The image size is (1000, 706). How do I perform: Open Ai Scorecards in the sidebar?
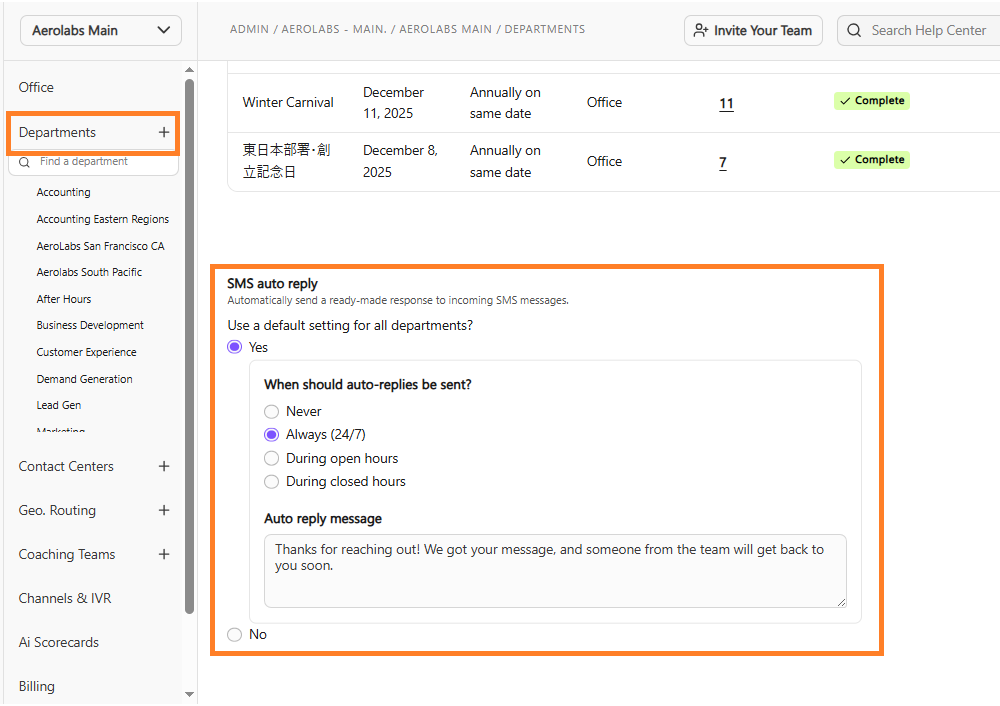(59, 643)
